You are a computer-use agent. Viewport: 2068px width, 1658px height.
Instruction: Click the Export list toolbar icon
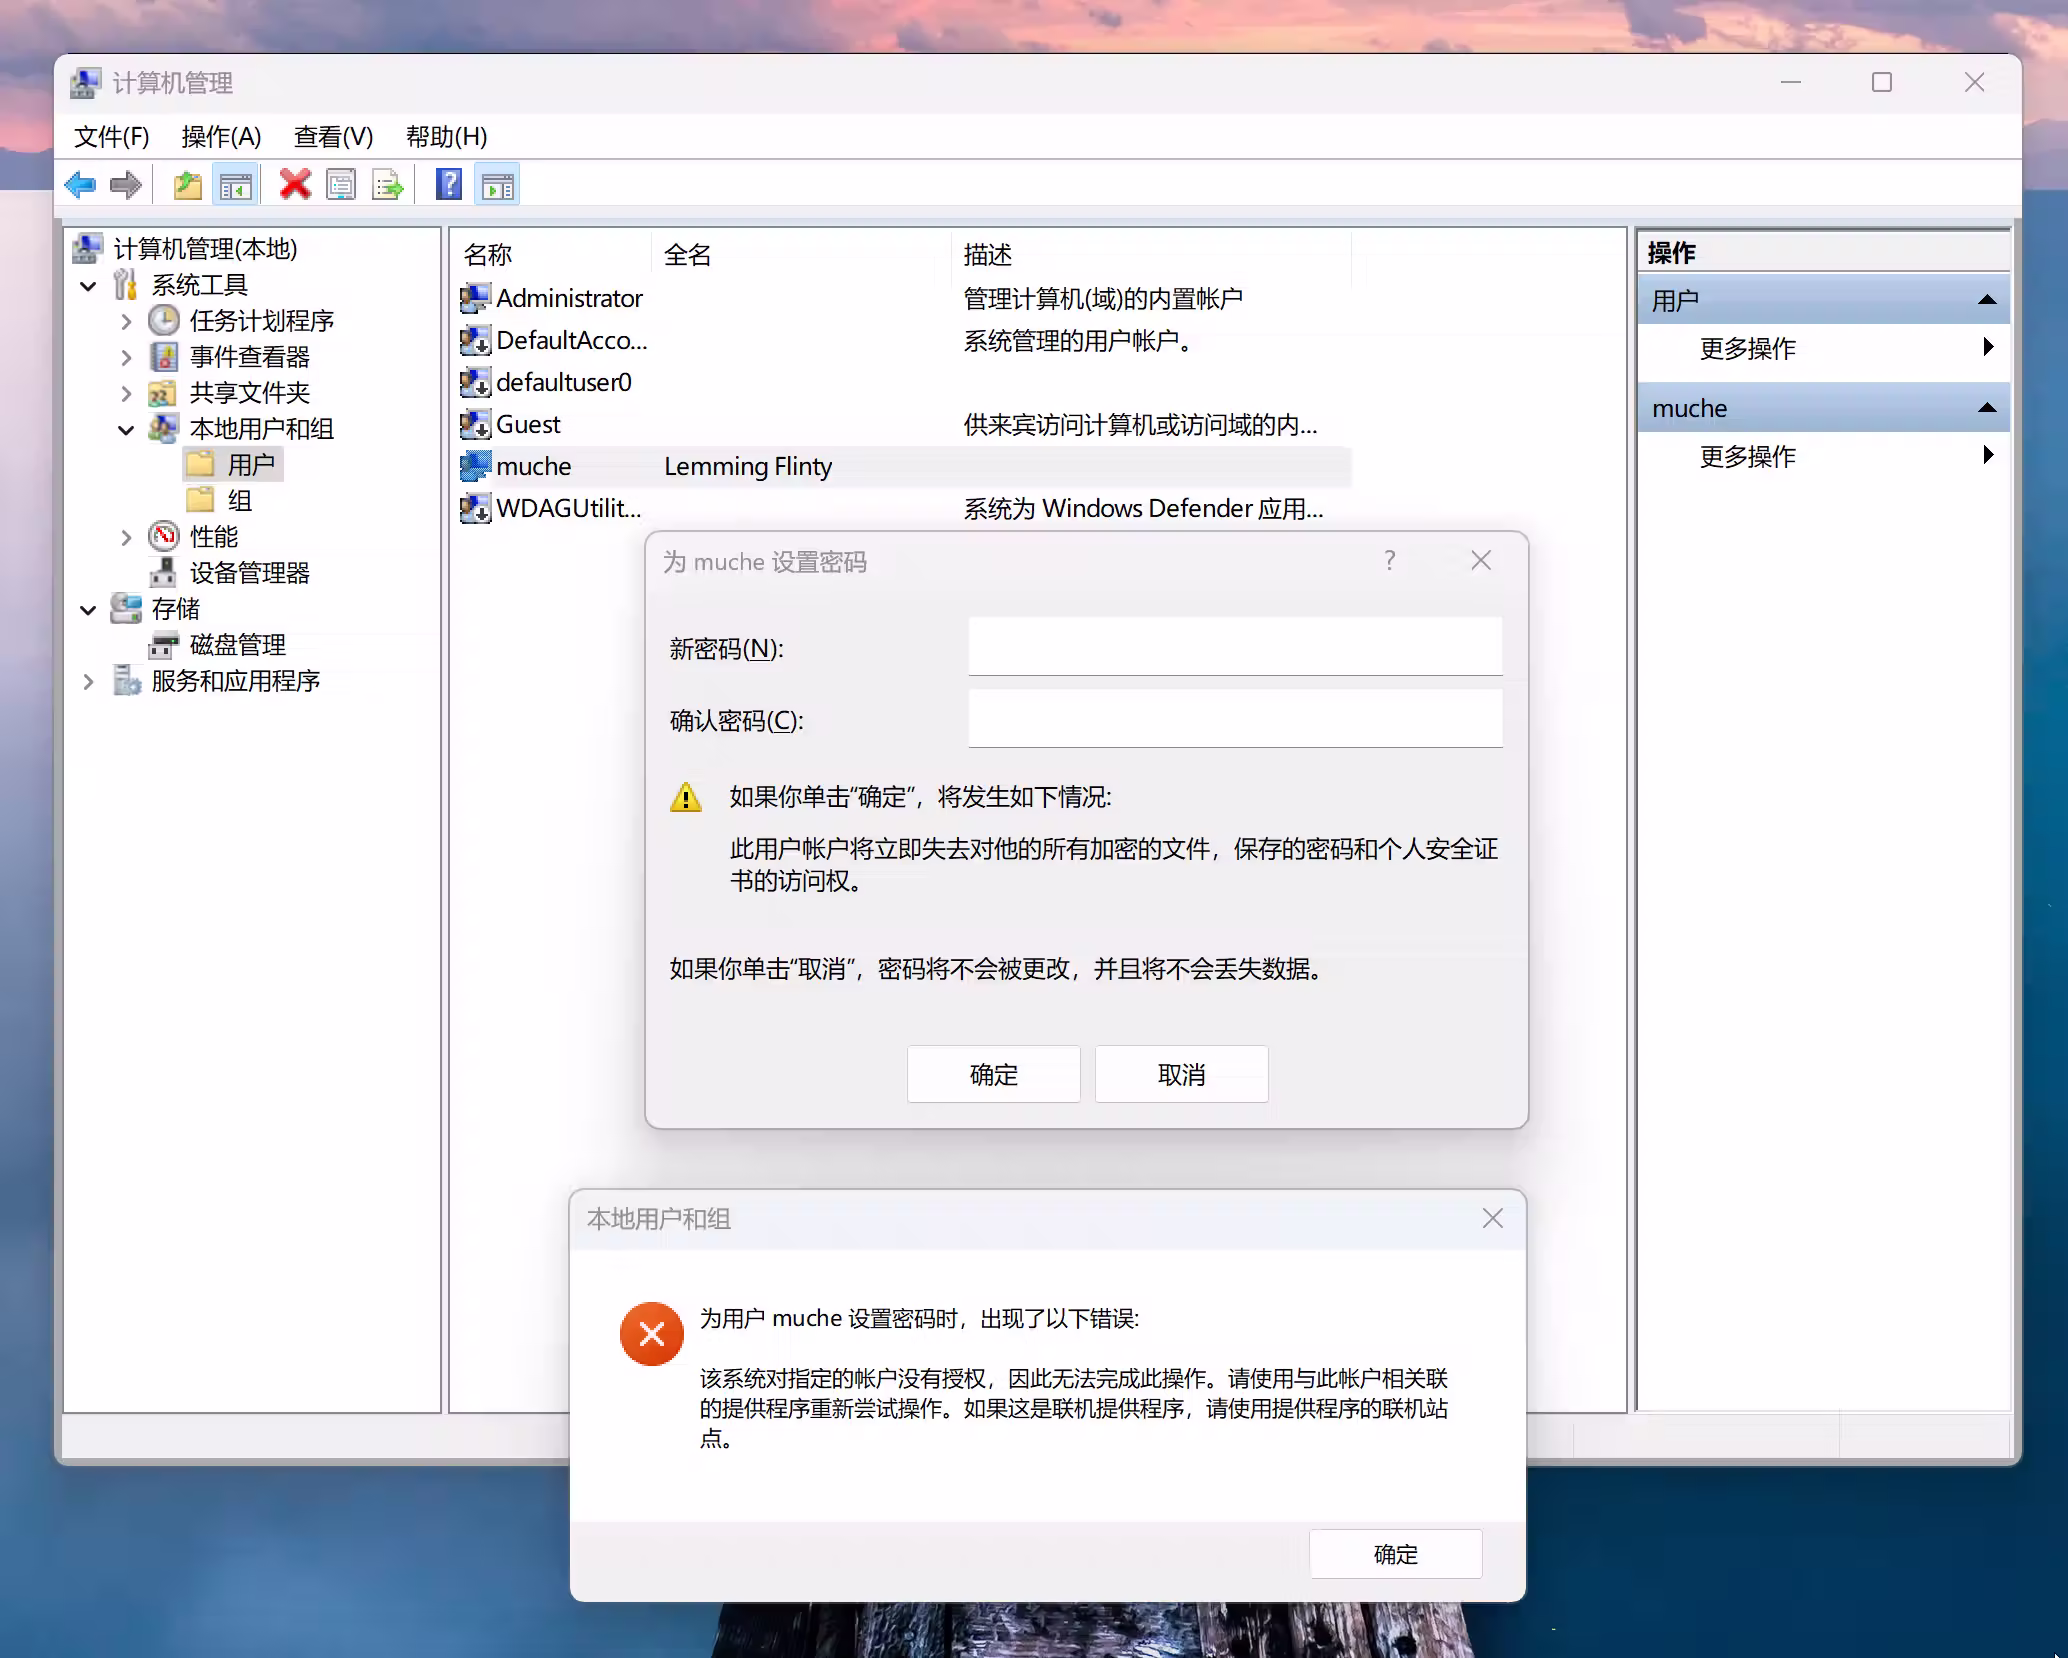(x=388, y=185)
